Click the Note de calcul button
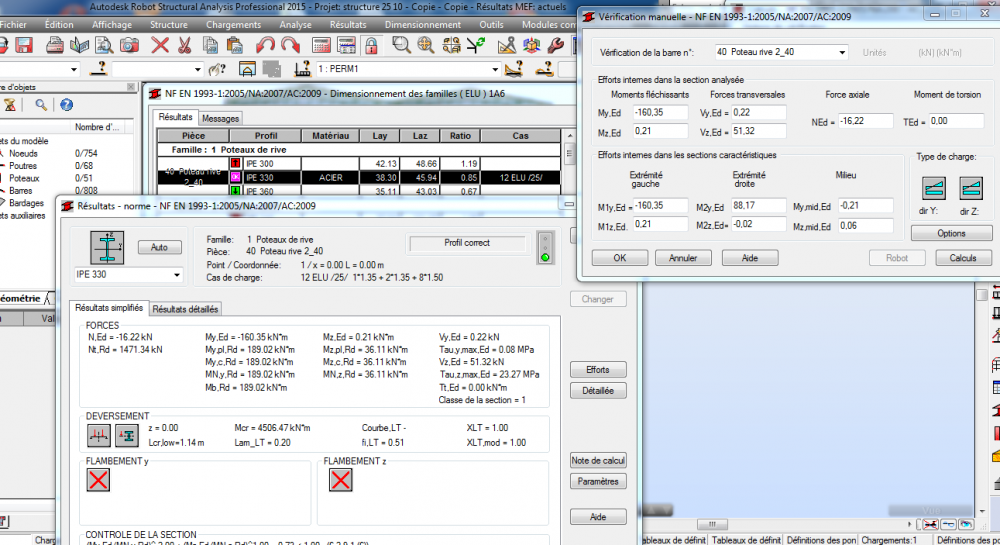Image resolution: width=1000 pixels, height=545 pixels. coord(598,460)
